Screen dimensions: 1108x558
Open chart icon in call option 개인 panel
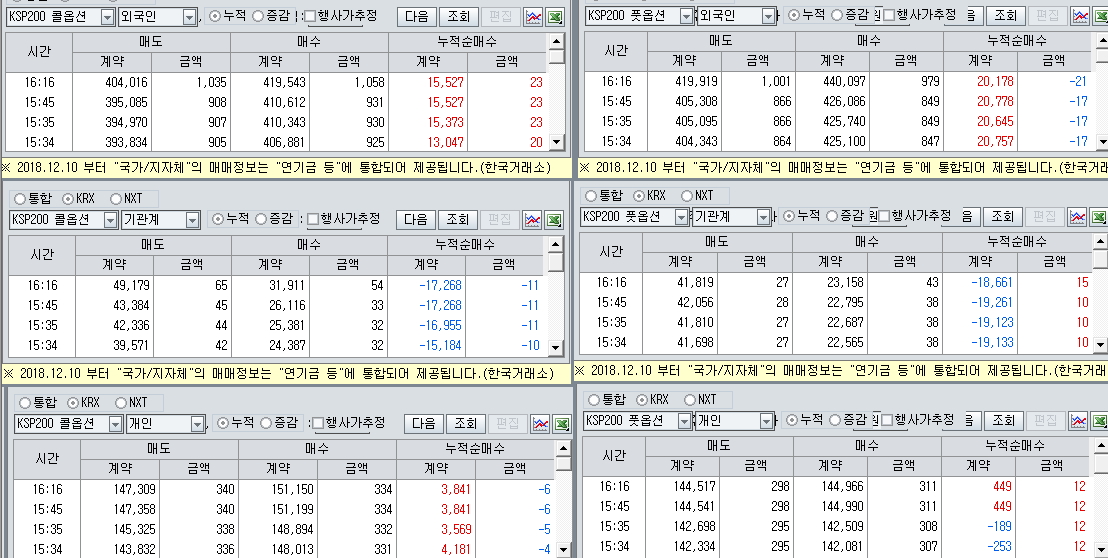click(541, 424)
